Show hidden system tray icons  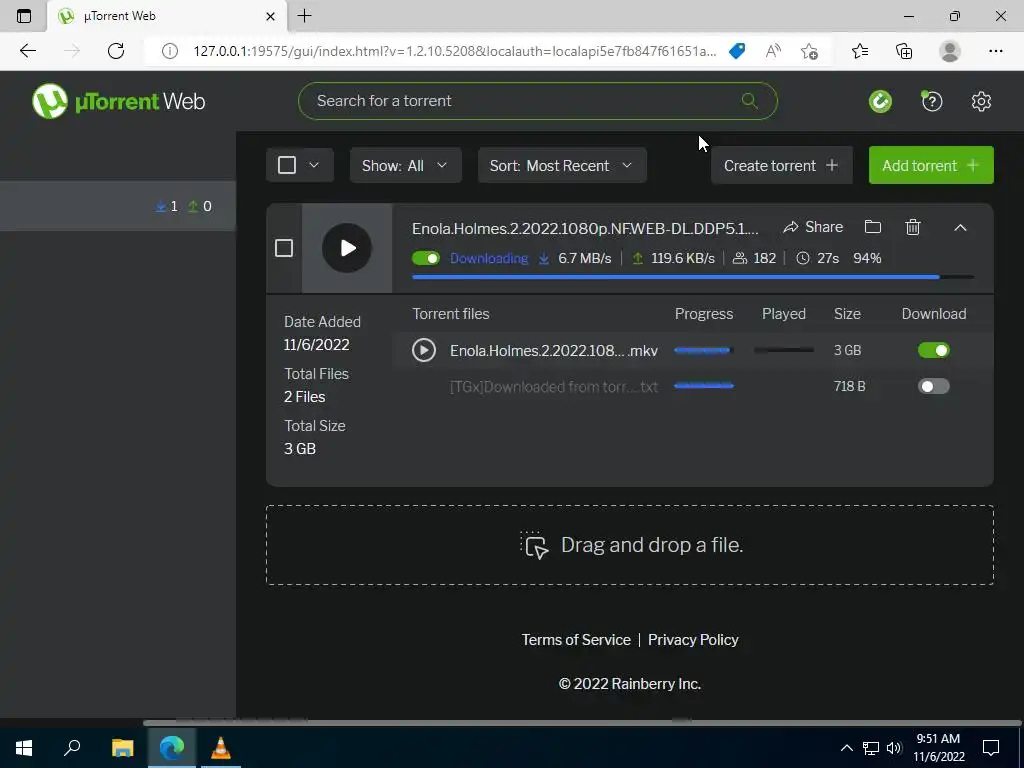(x=846, y=748)
